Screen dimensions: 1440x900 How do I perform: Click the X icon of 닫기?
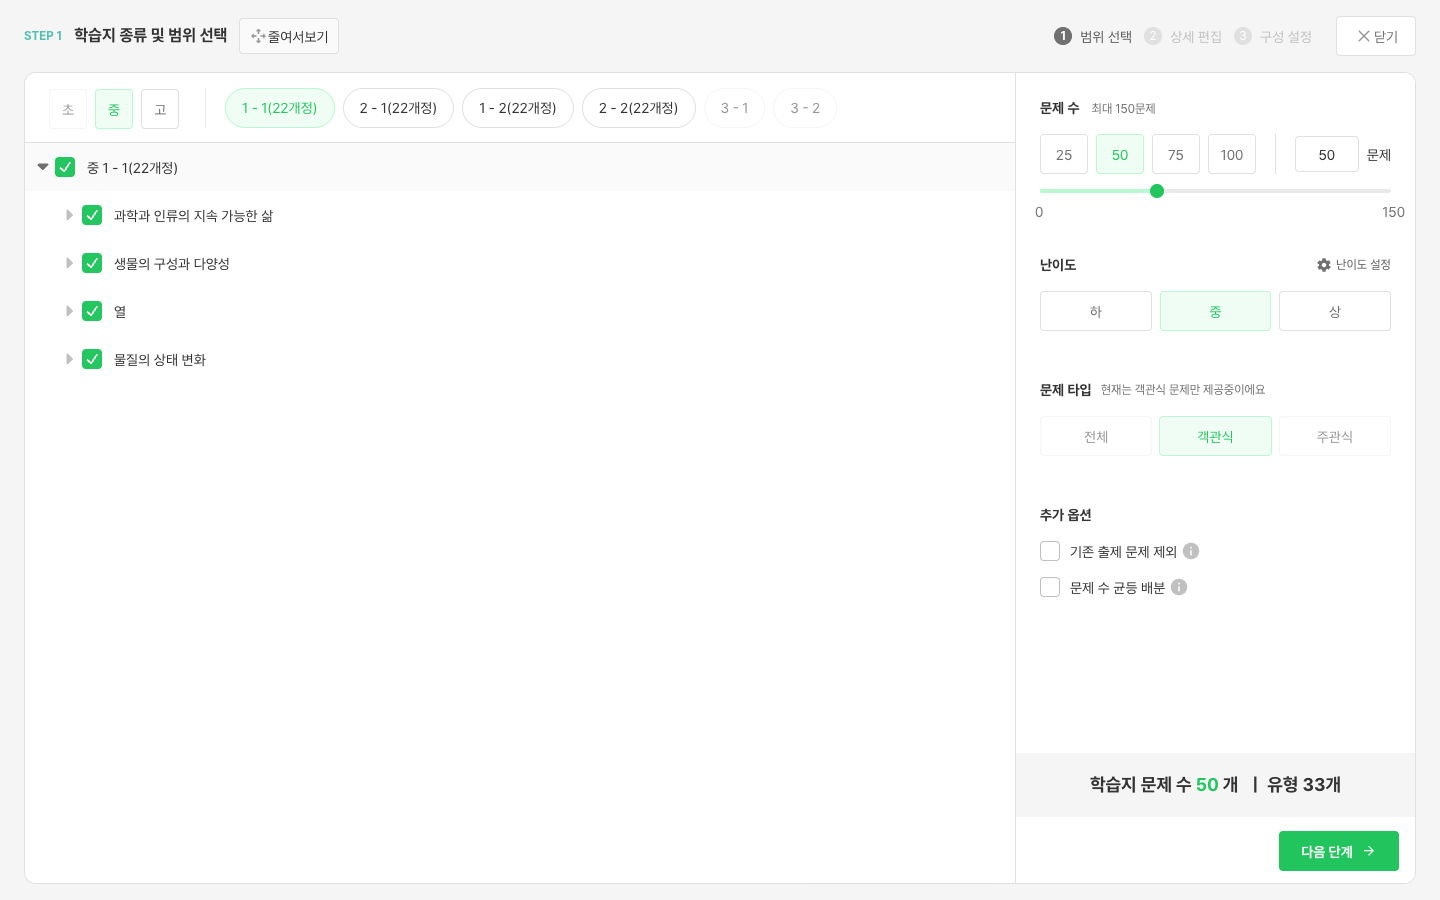click(x=1363, y=36)
